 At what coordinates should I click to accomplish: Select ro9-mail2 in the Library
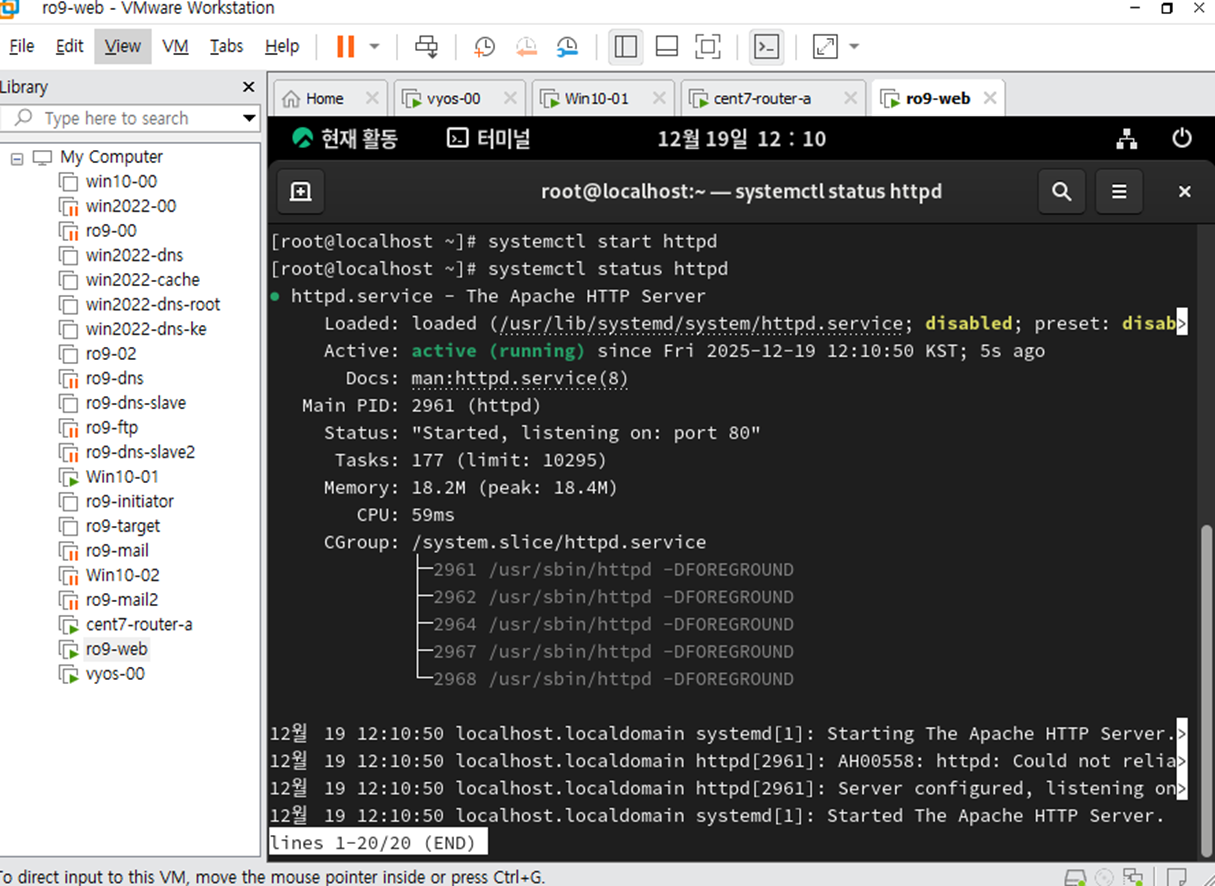(122, 600)
